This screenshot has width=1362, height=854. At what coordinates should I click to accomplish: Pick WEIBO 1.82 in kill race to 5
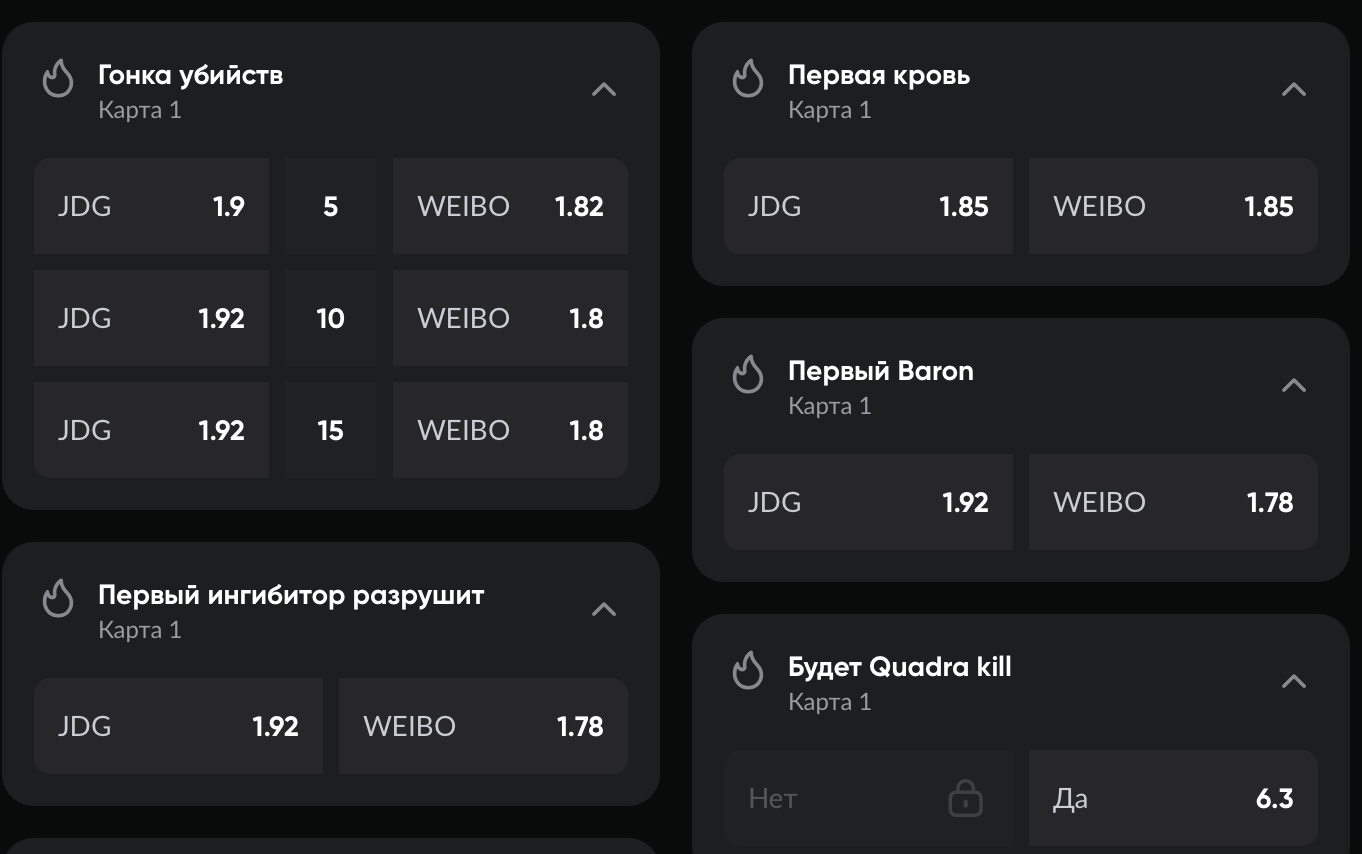point(510,206)
